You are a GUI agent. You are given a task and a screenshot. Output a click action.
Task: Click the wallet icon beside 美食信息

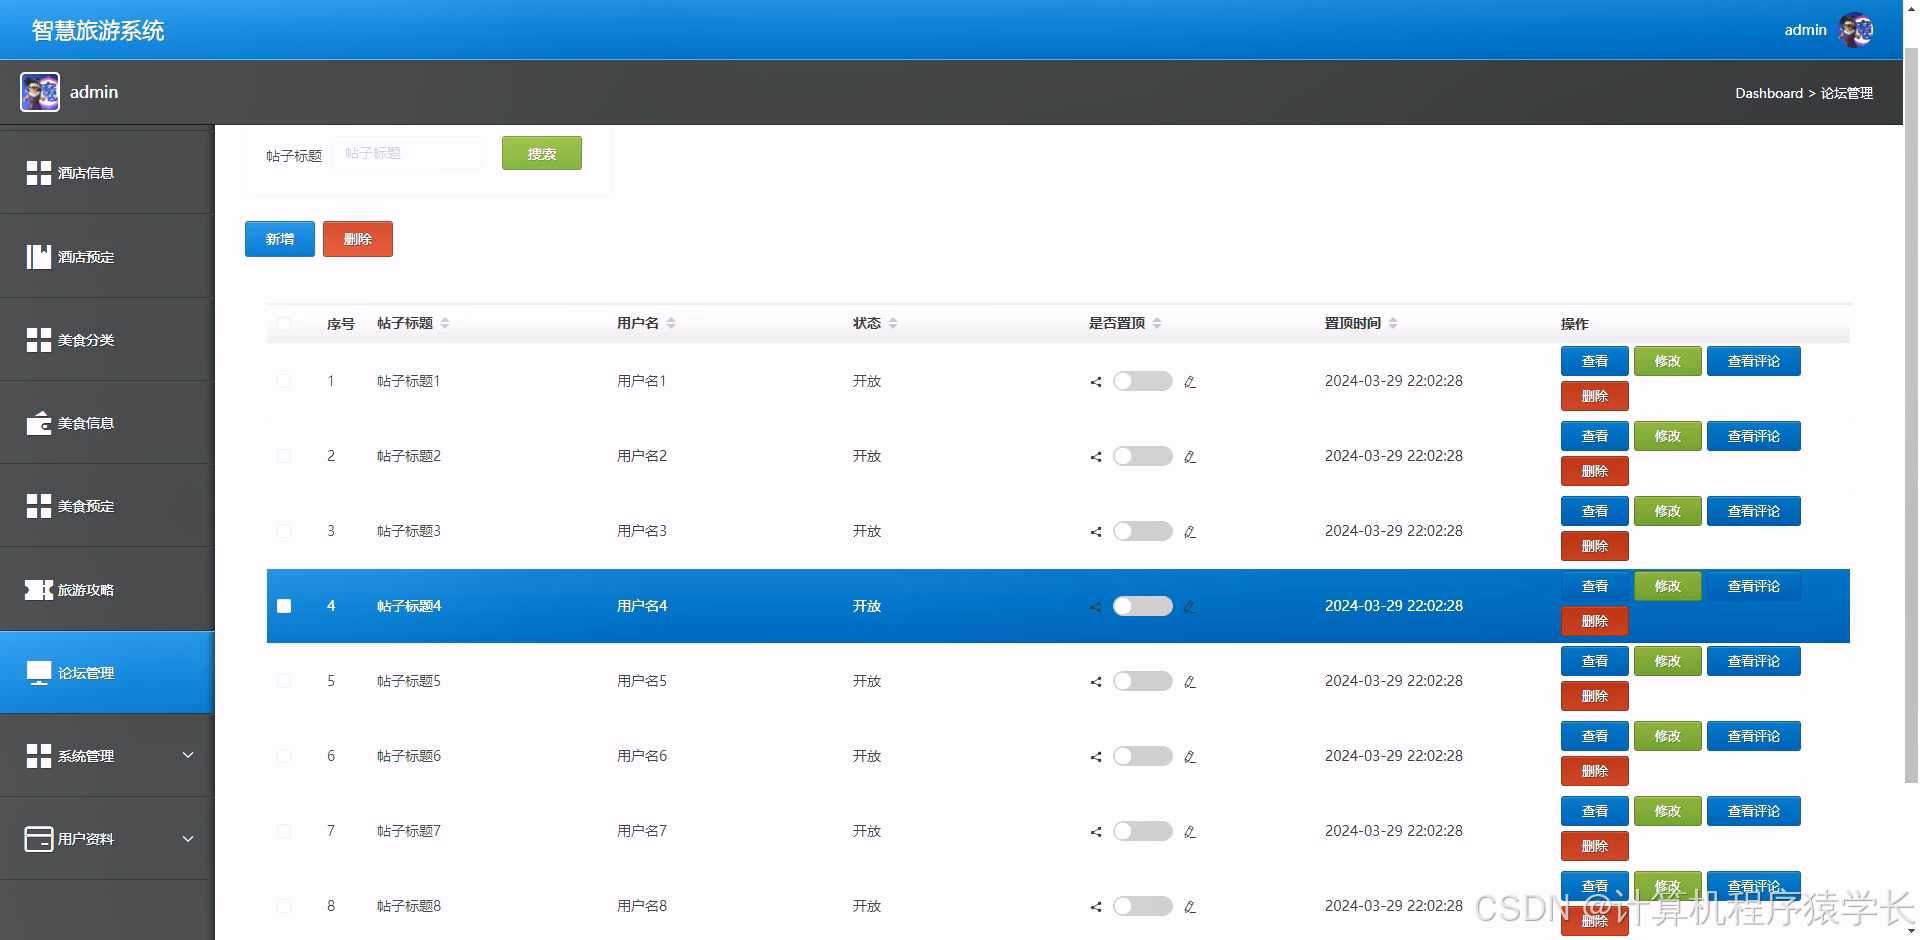tap(39, 423)
